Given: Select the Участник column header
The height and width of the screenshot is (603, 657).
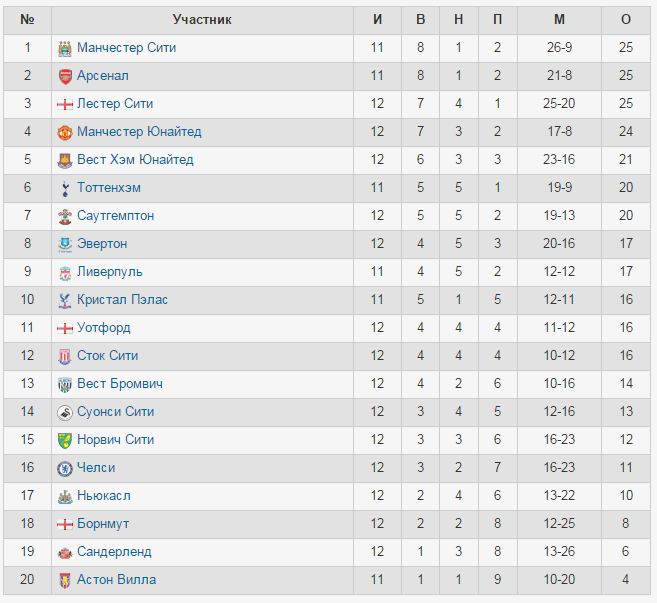Looking at the screenshot, I should click(202, 20).
